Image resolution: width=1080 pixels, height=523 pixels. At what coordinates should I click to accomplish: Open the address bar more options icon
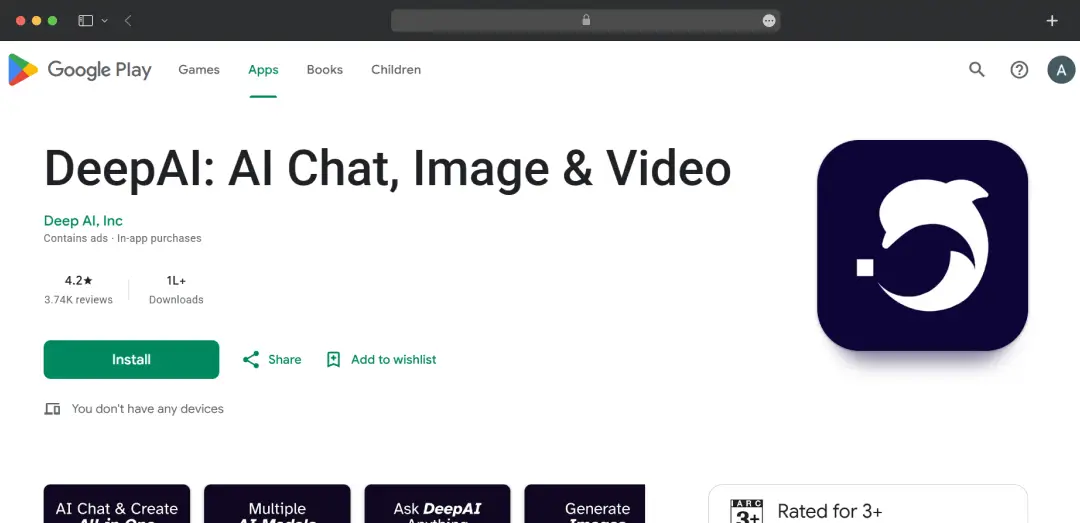[x=769, y=21]
